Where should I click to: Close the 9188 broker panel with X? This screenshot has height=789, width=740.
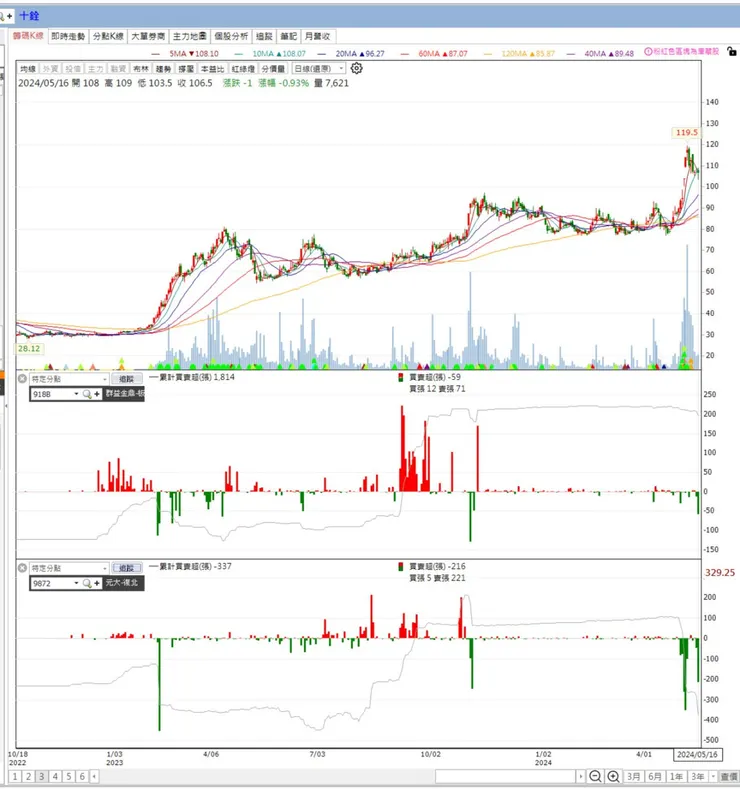[23, 378]
